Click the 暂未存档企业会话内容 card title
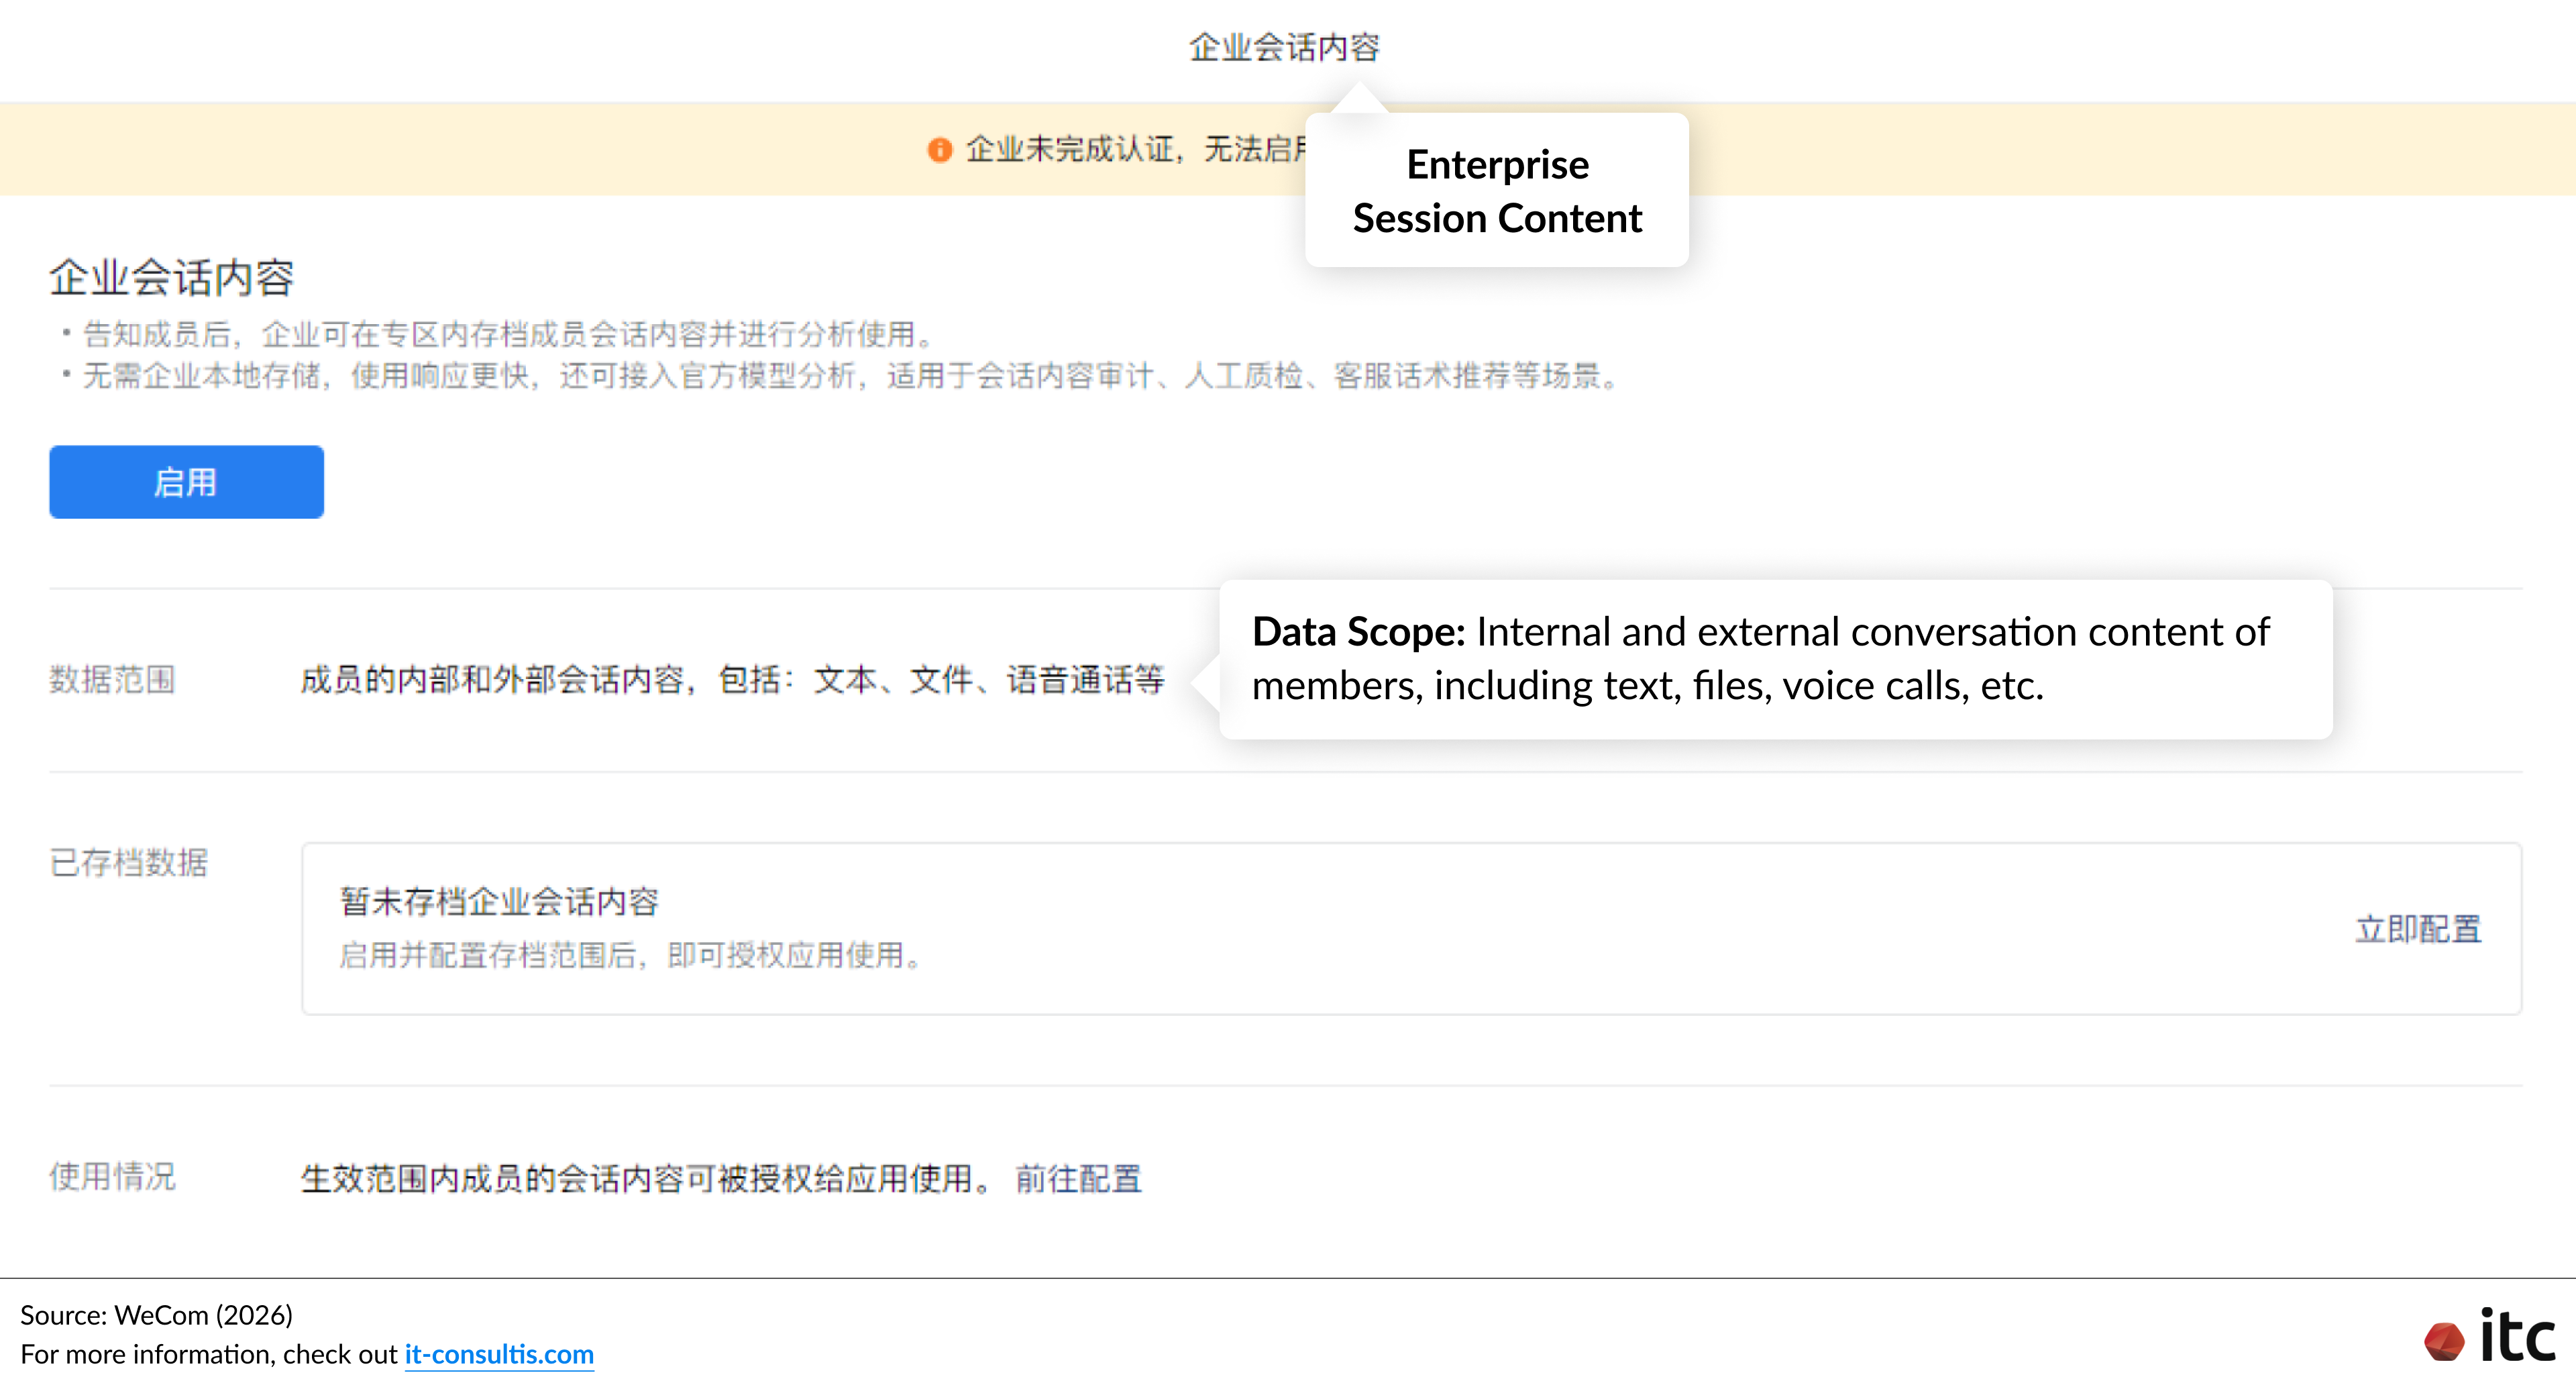2576x1385 pixels. pos(499,901)
